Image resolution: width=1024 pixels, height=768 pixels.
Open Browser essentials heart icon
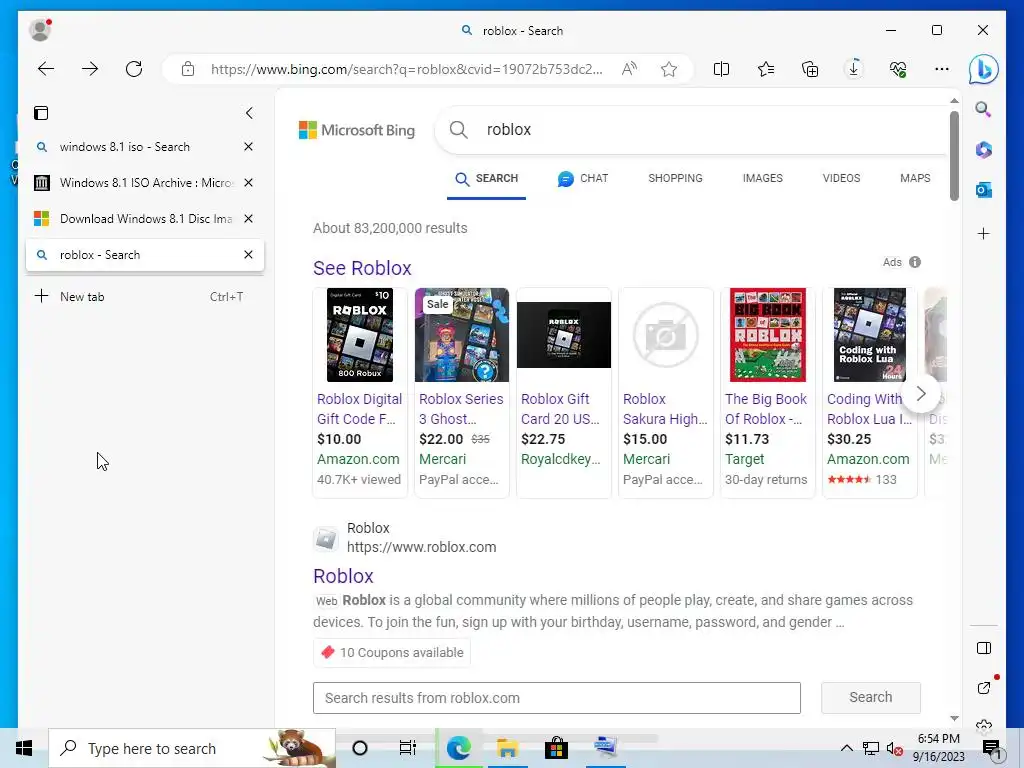898,69
